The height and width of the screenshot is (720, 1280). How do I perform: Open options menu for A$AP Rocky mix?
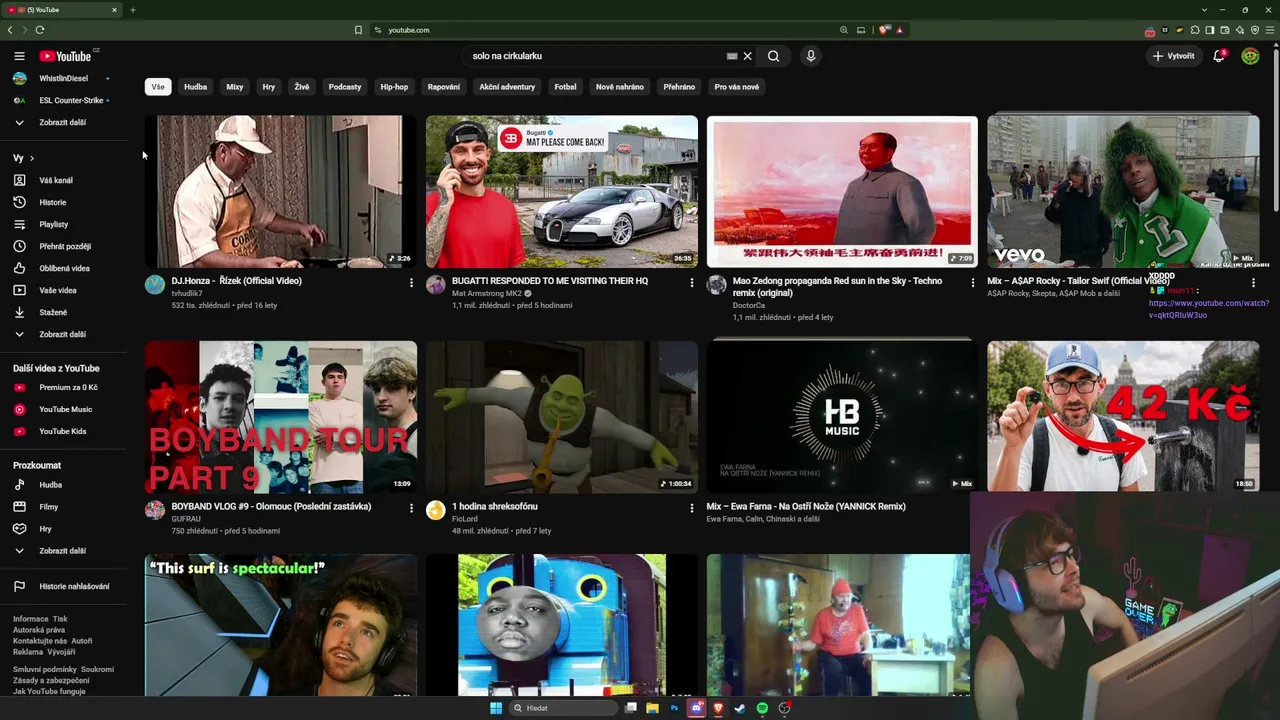tap(1253, 283)
